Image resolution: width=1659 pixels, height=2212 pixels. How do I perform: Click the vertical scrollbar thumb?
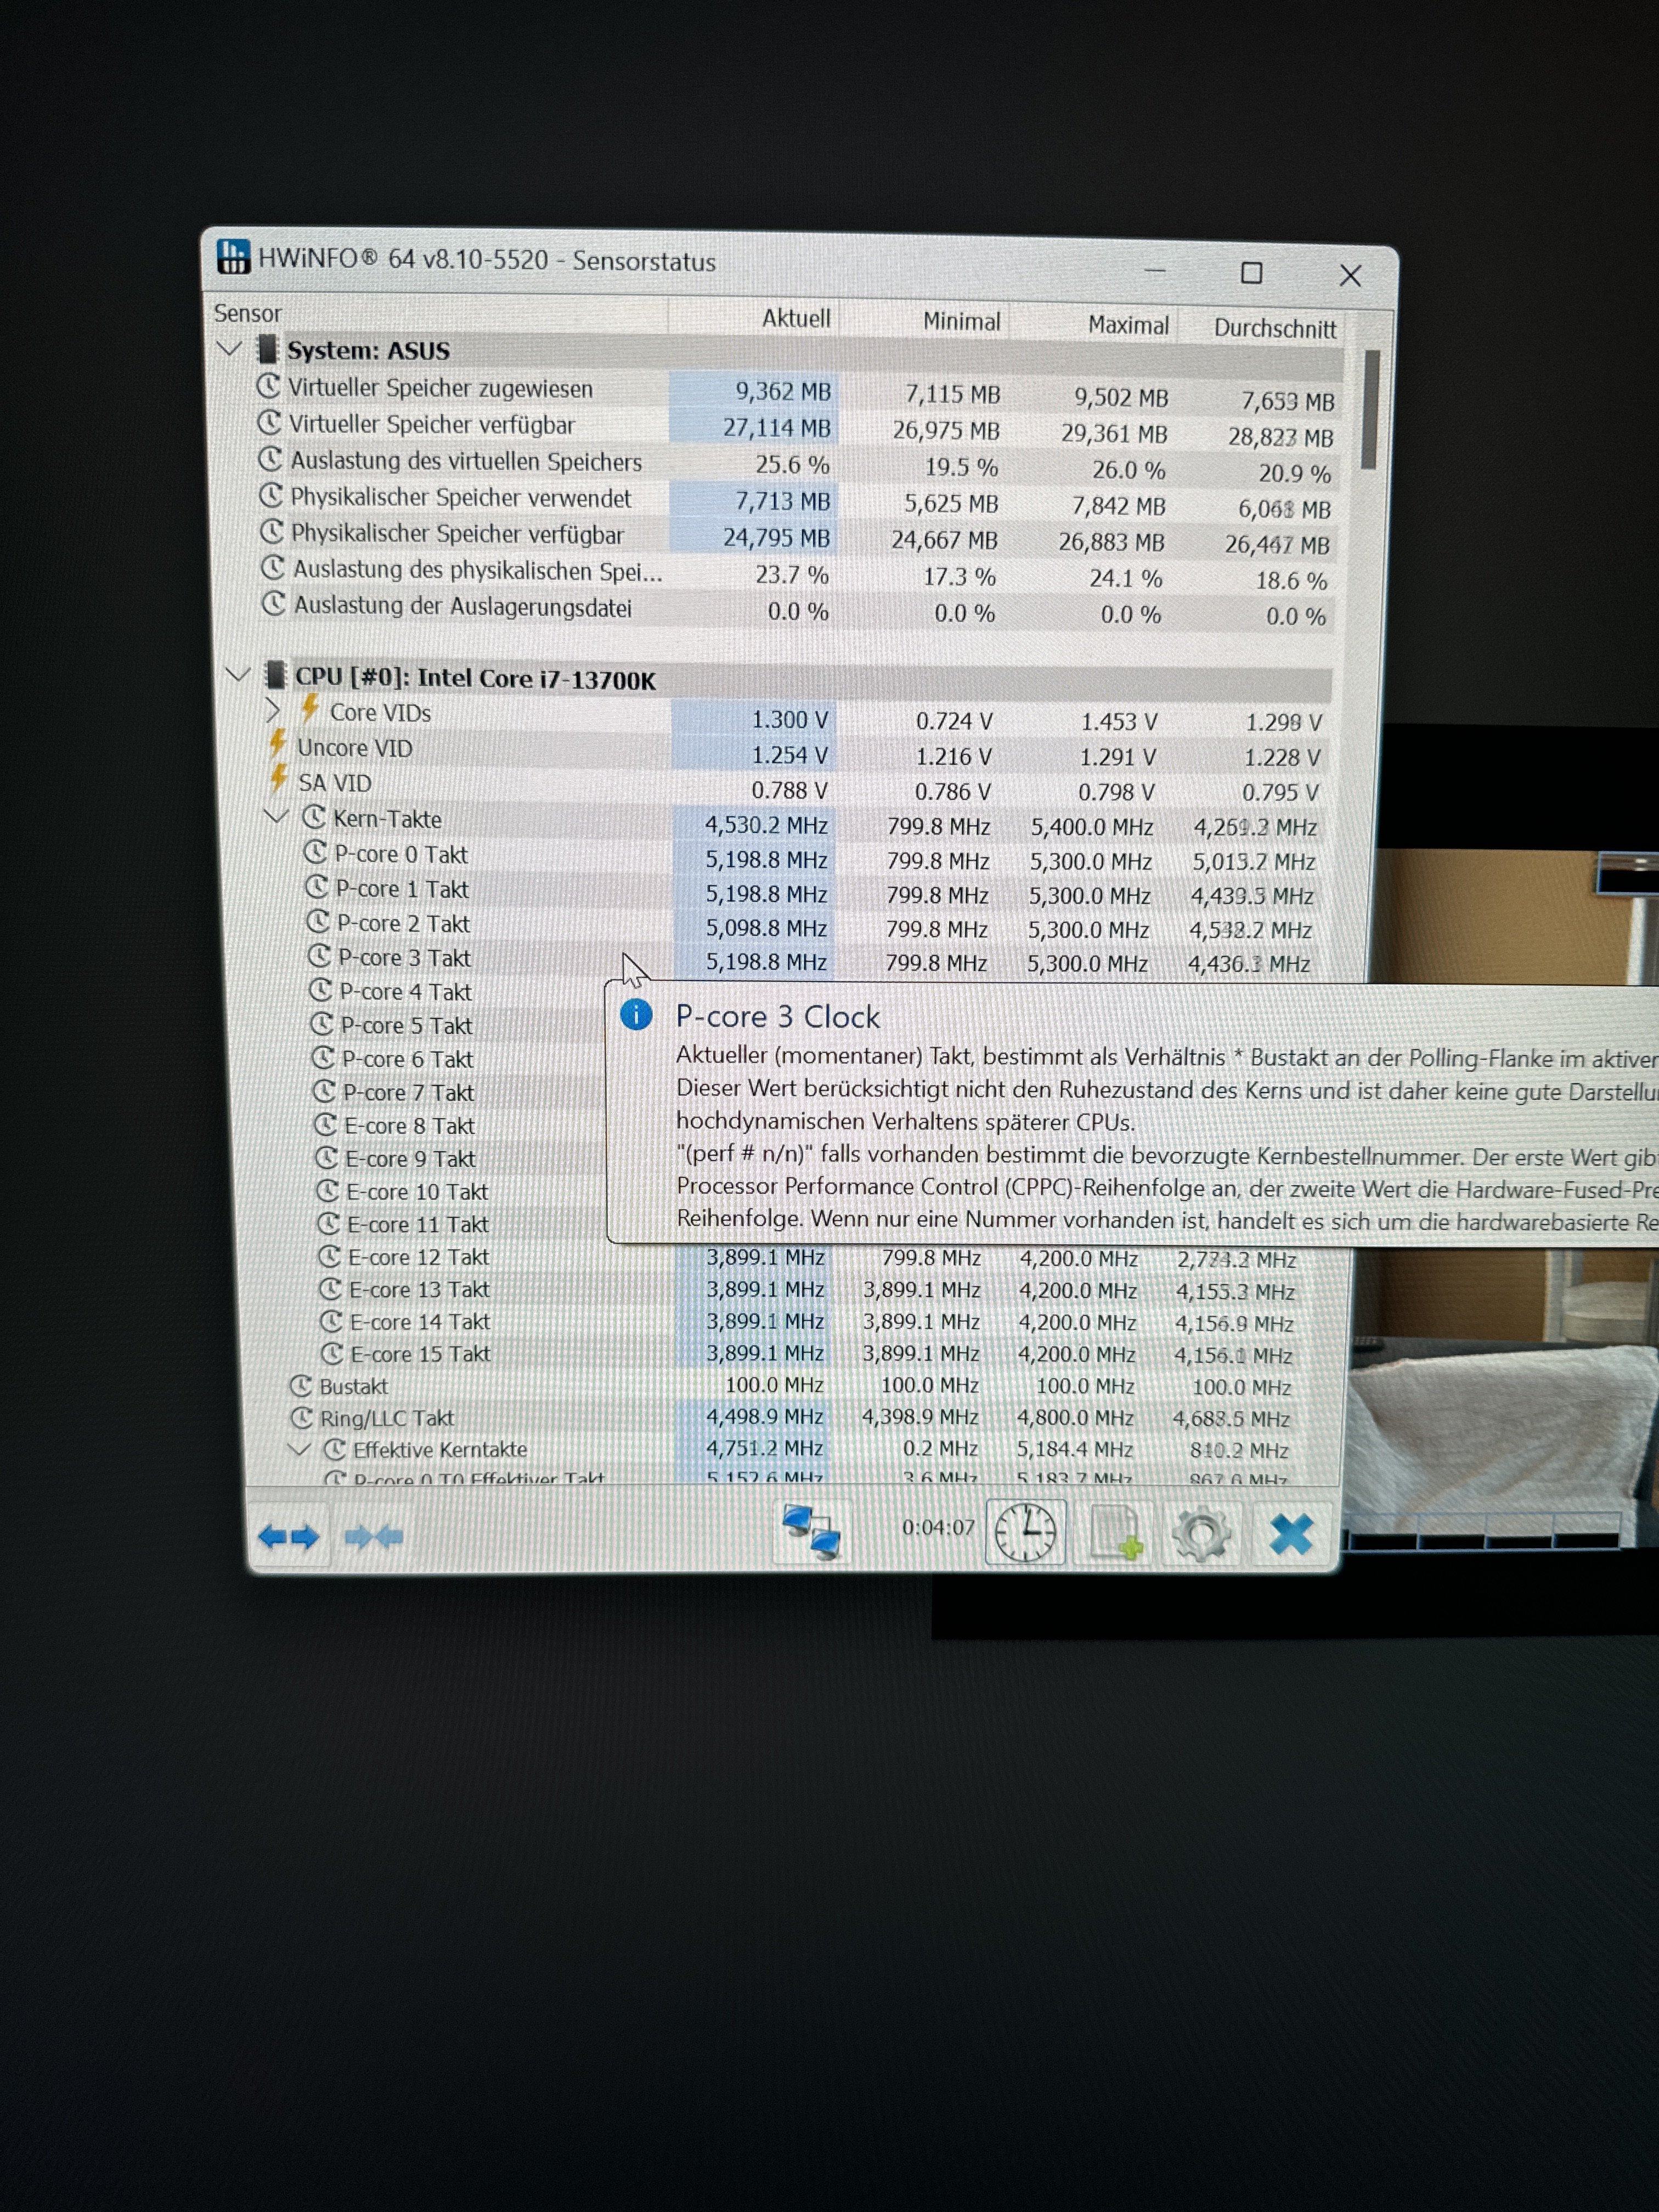[1371, 409]
